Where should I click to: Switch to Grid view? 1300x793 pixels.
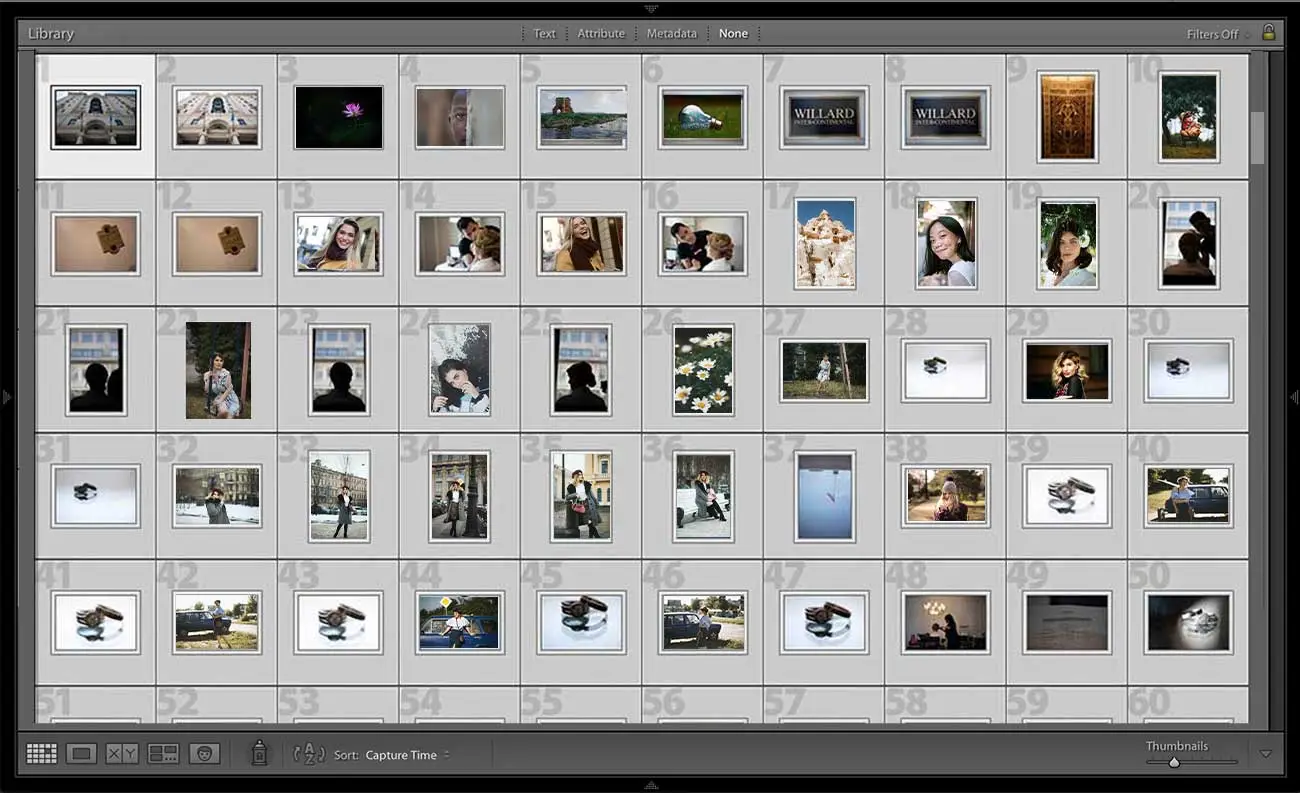(x=42, y=754)
